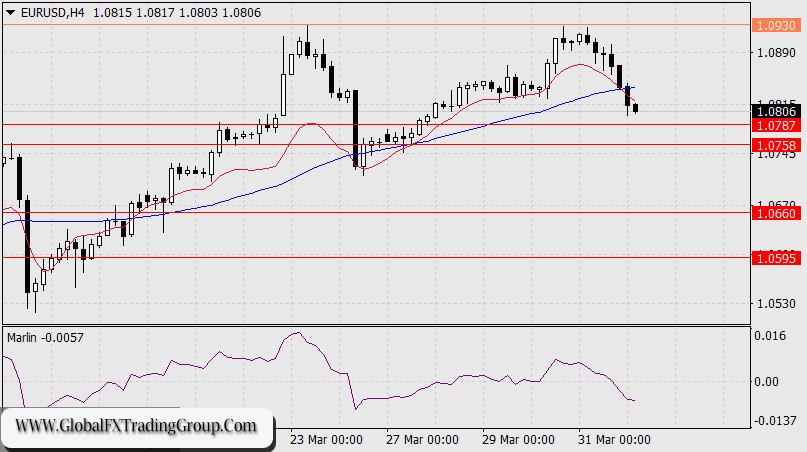
Task: Click the 29 Mar 00:00 time label
Action: [x=518, y=440]
